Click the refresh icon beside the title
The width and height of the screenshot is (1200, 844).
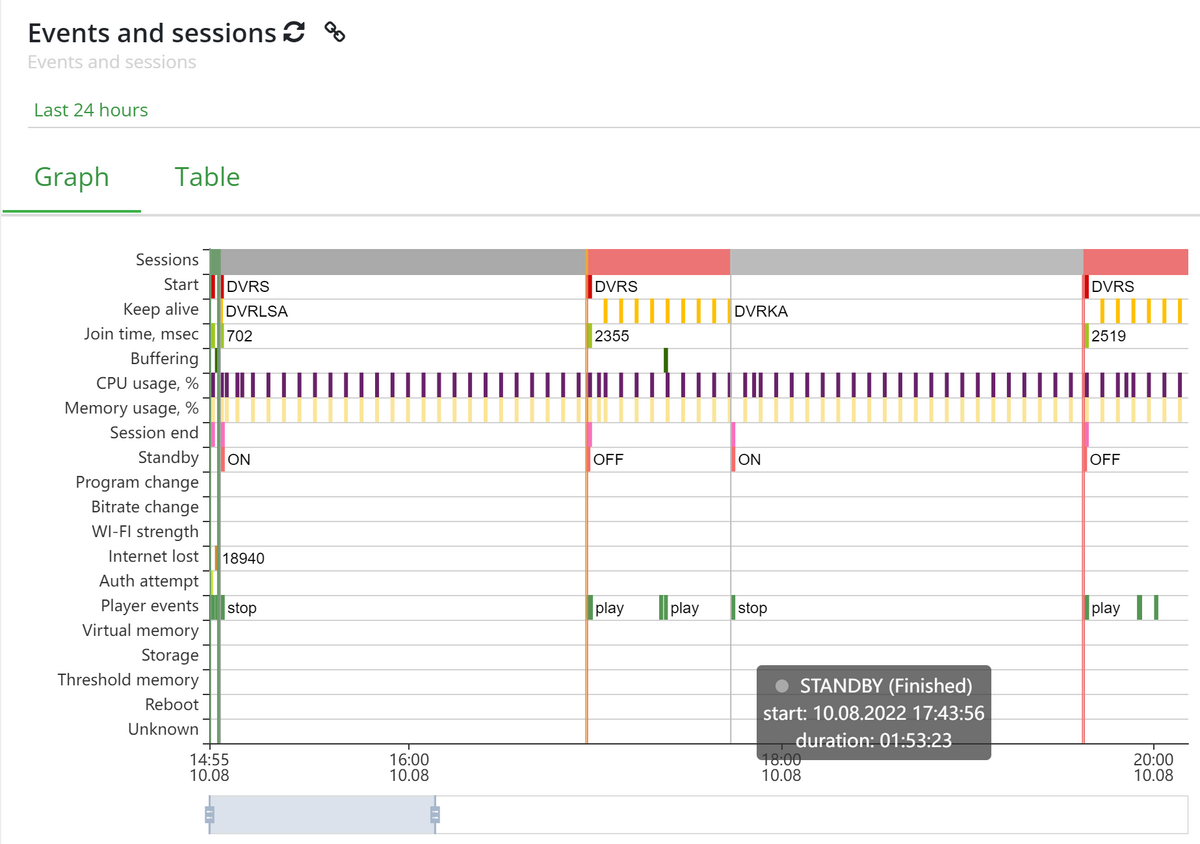point(294,32)
